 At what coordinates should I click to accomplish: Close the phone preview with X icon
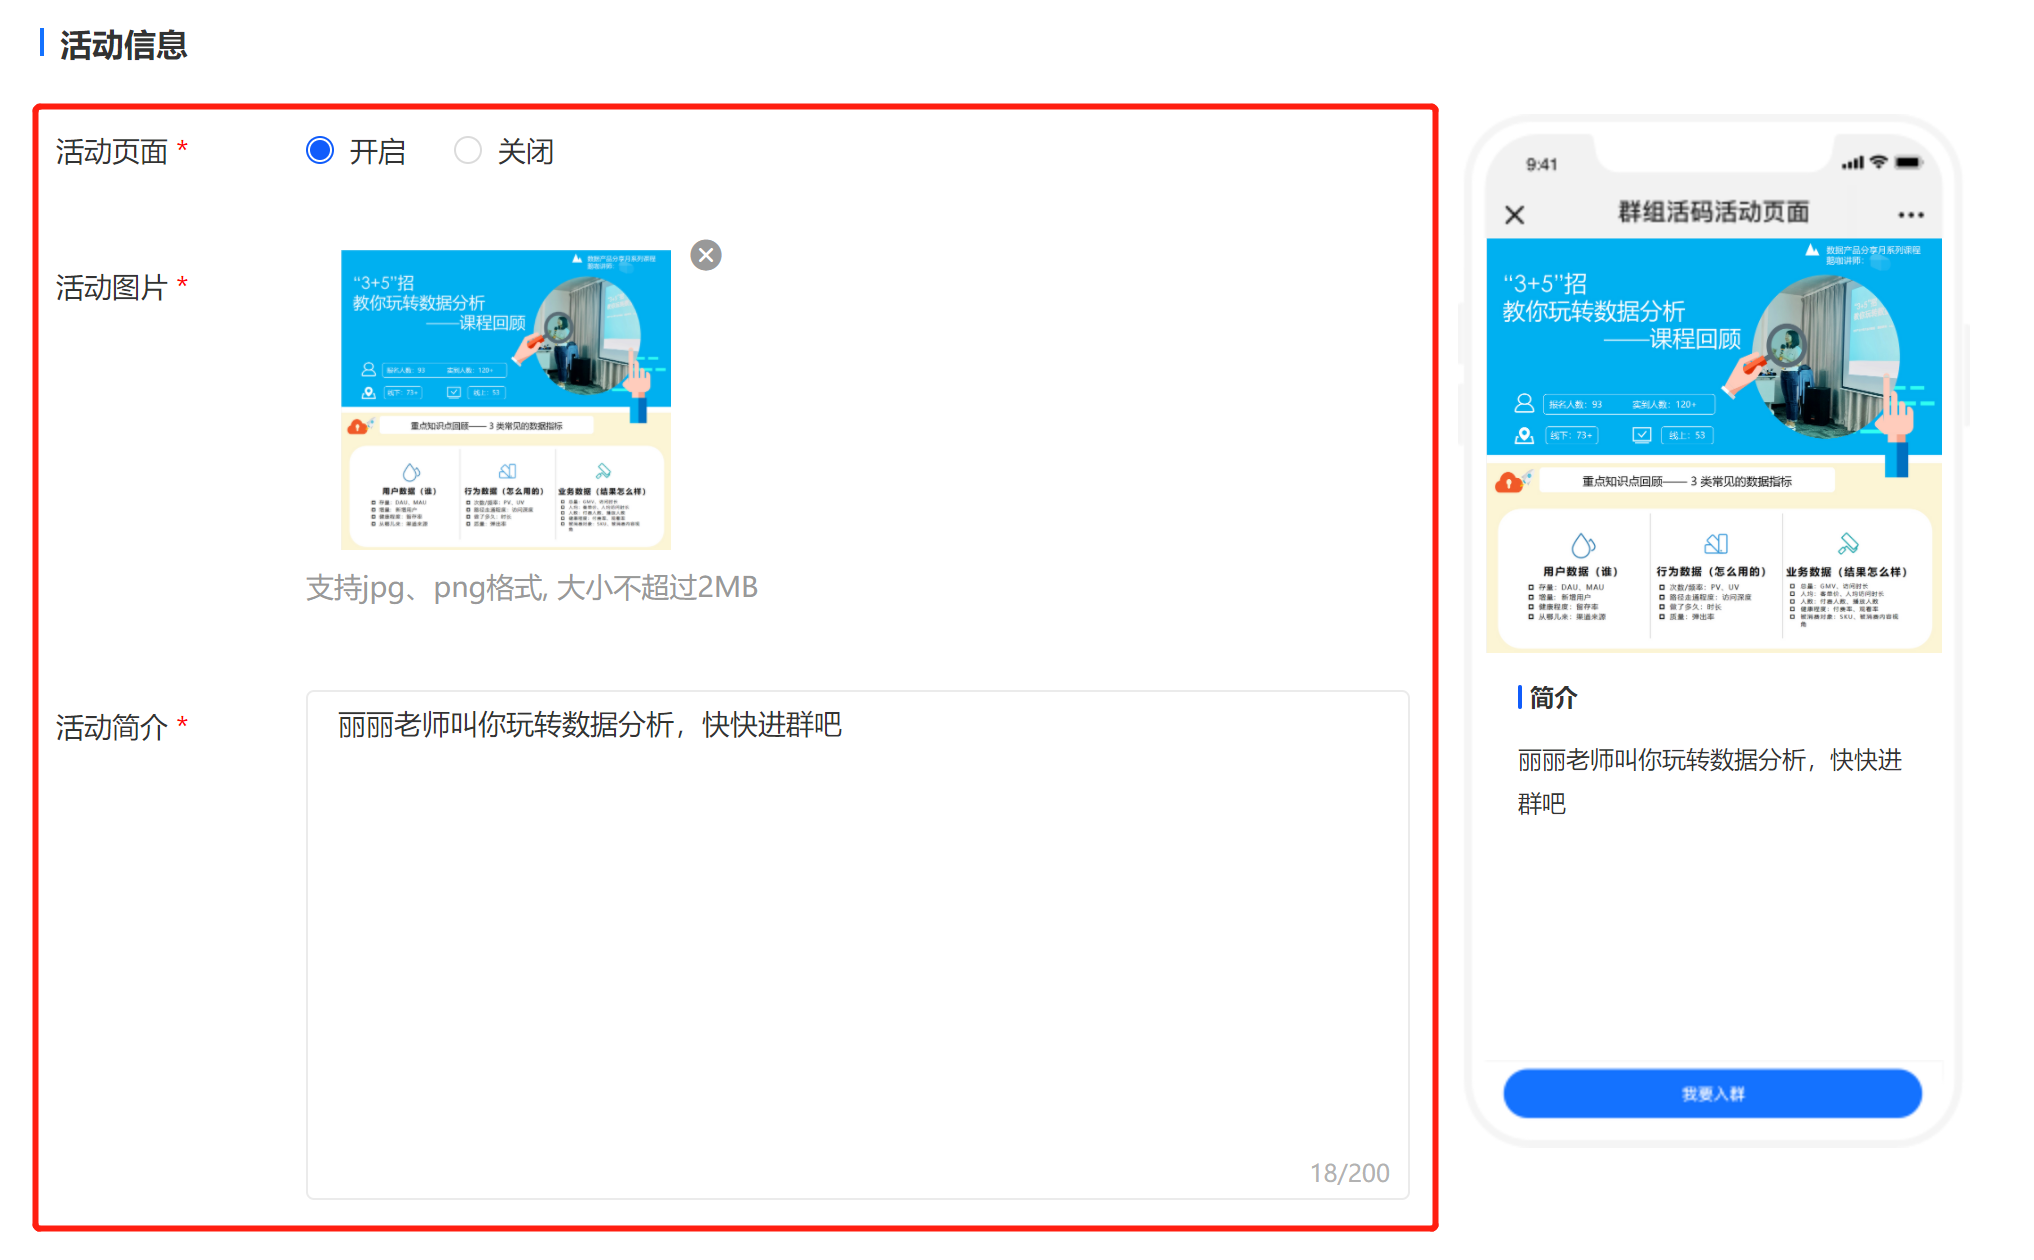pos(1515,214)
